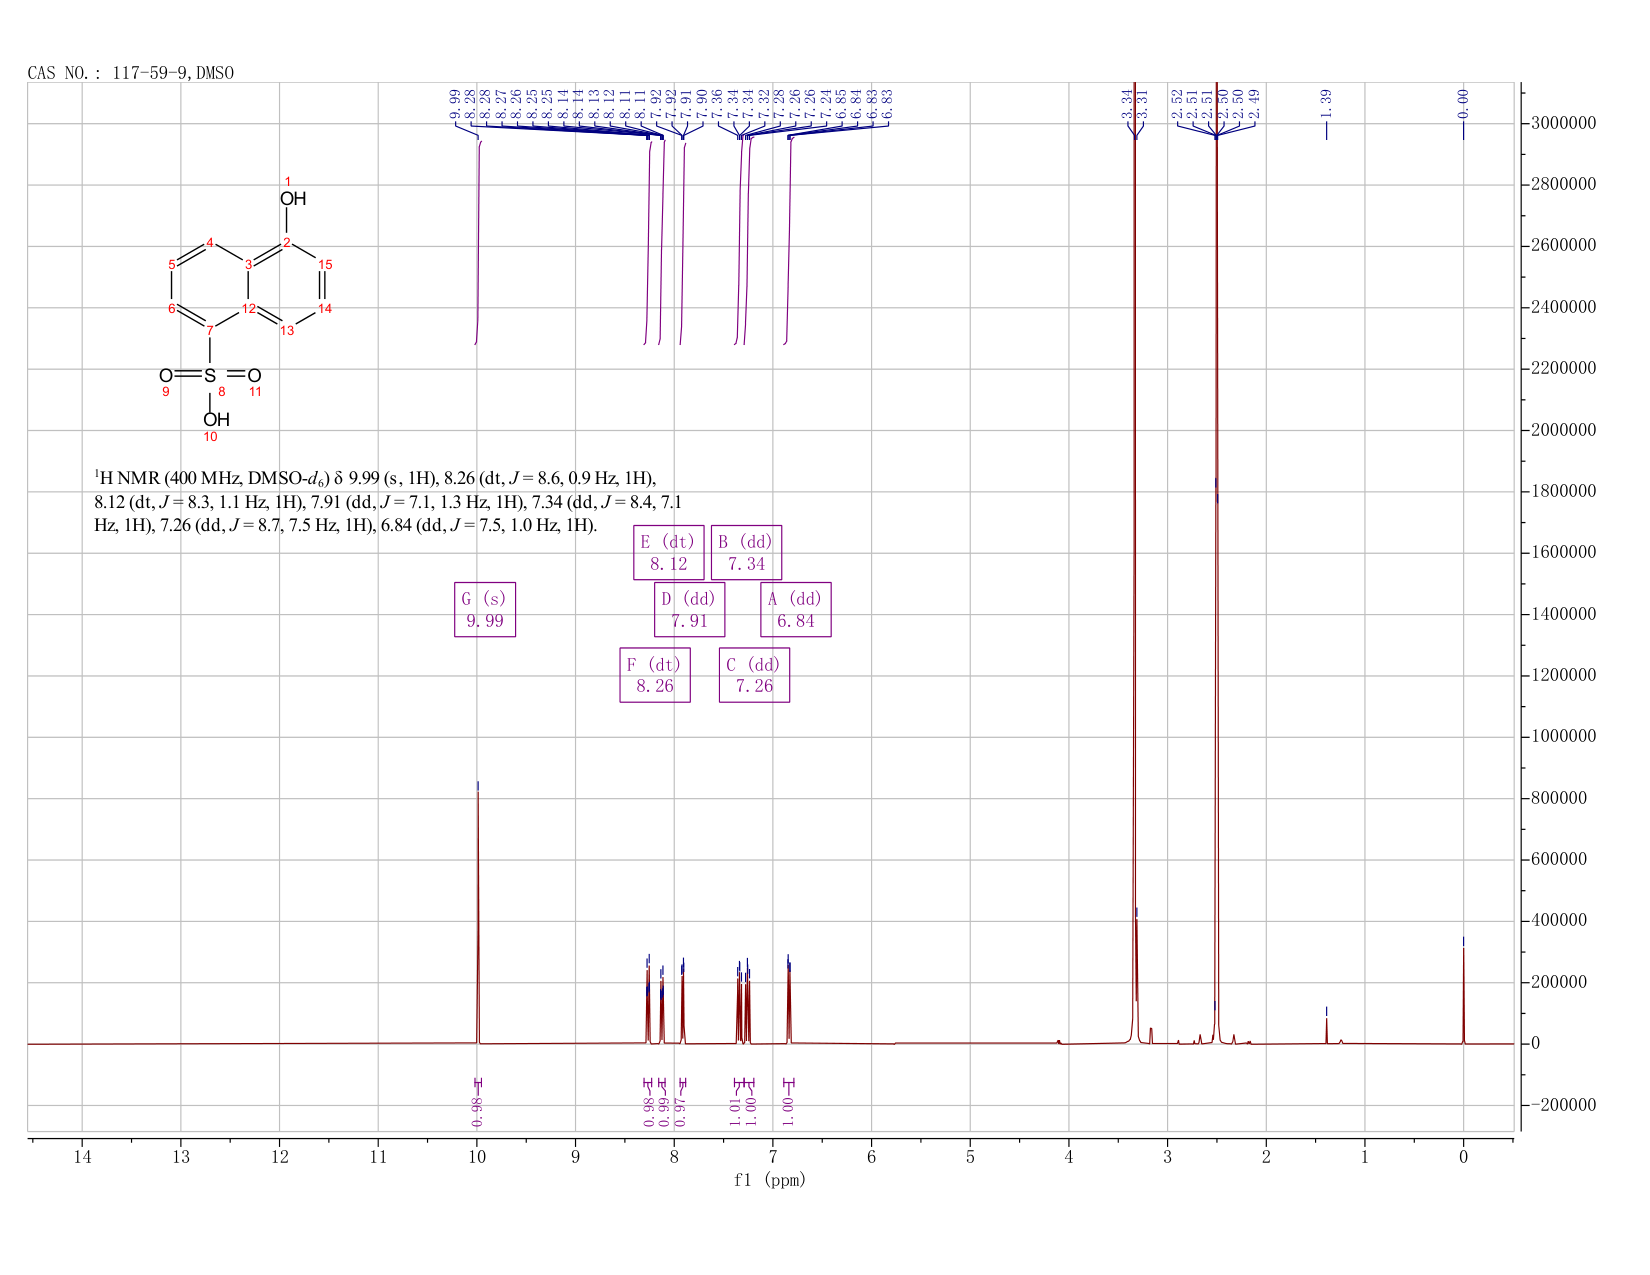Click the 1000000 intensity axis tick
The image size is (1650, 1275).
(x=1562, y=737)
